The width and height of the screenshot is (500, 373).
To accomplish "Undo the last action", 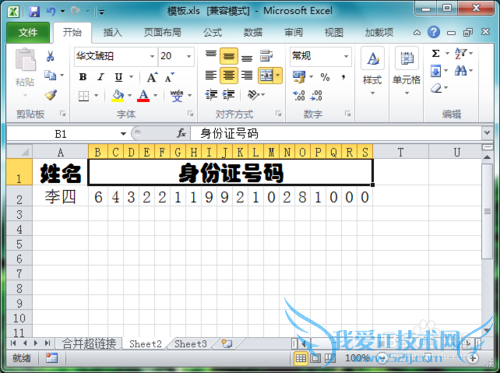I will [x=51, y=12].
